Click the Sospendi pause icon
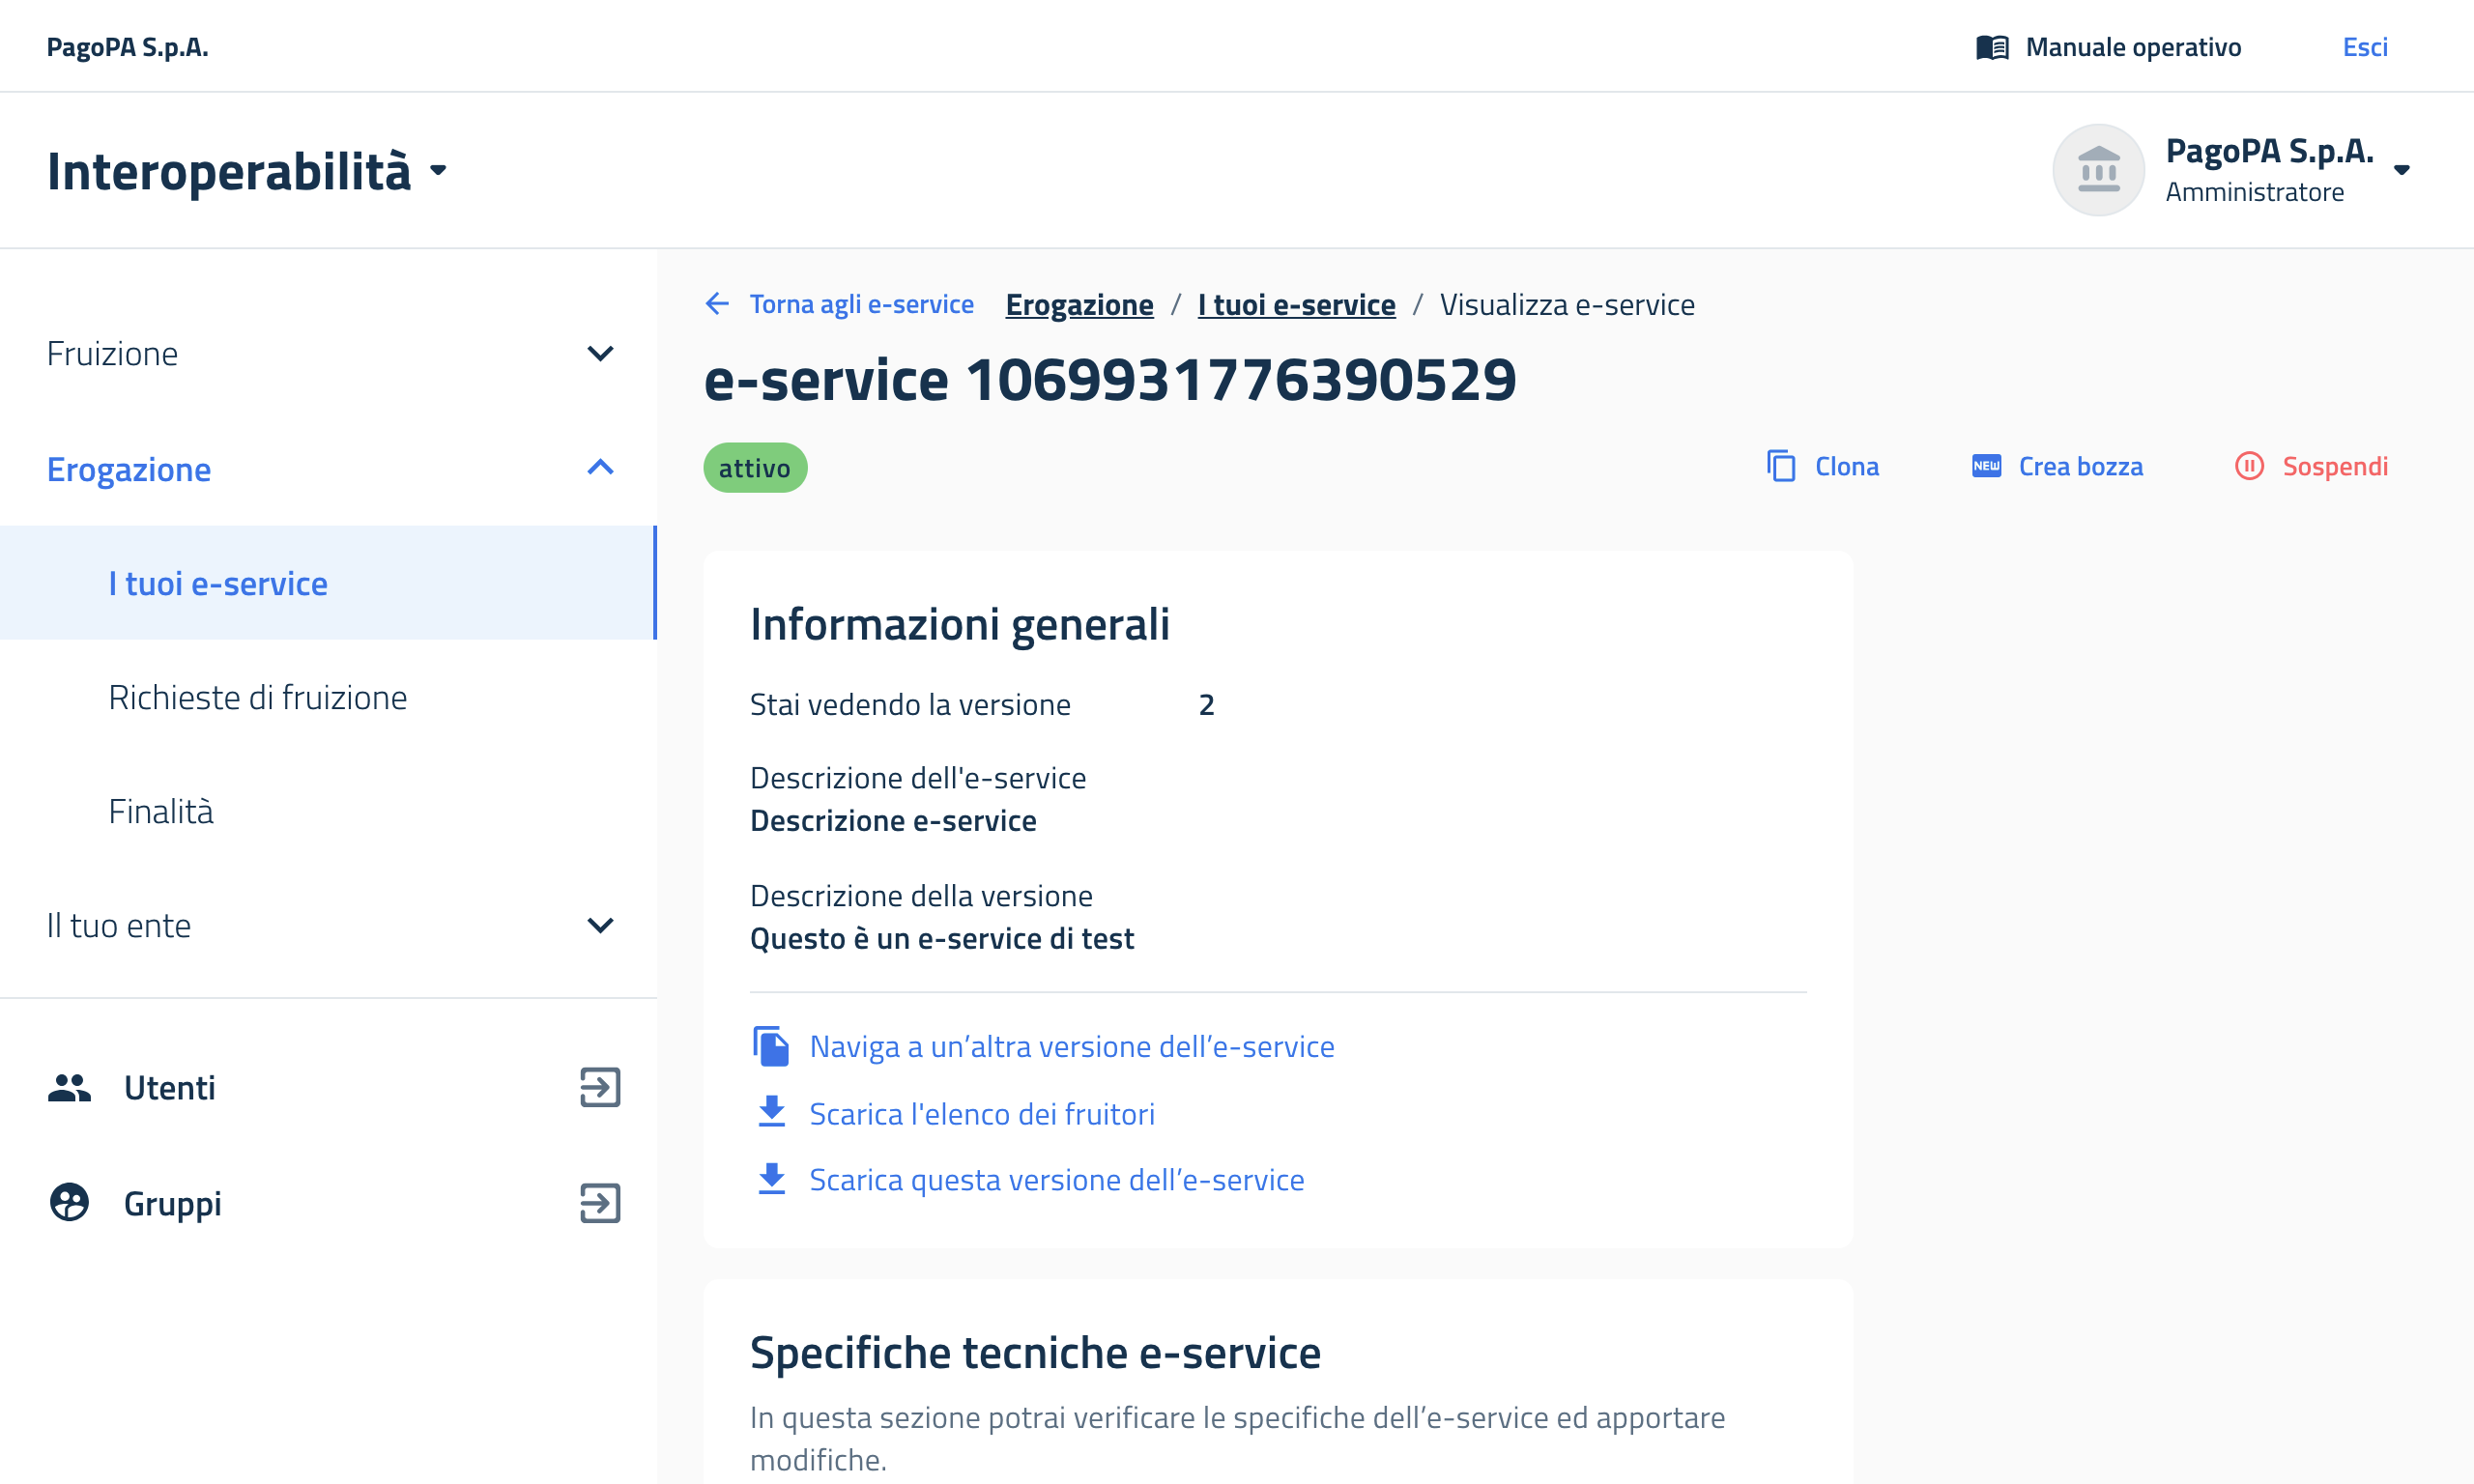2474x1484 pixels. (x=2249, y=466)
